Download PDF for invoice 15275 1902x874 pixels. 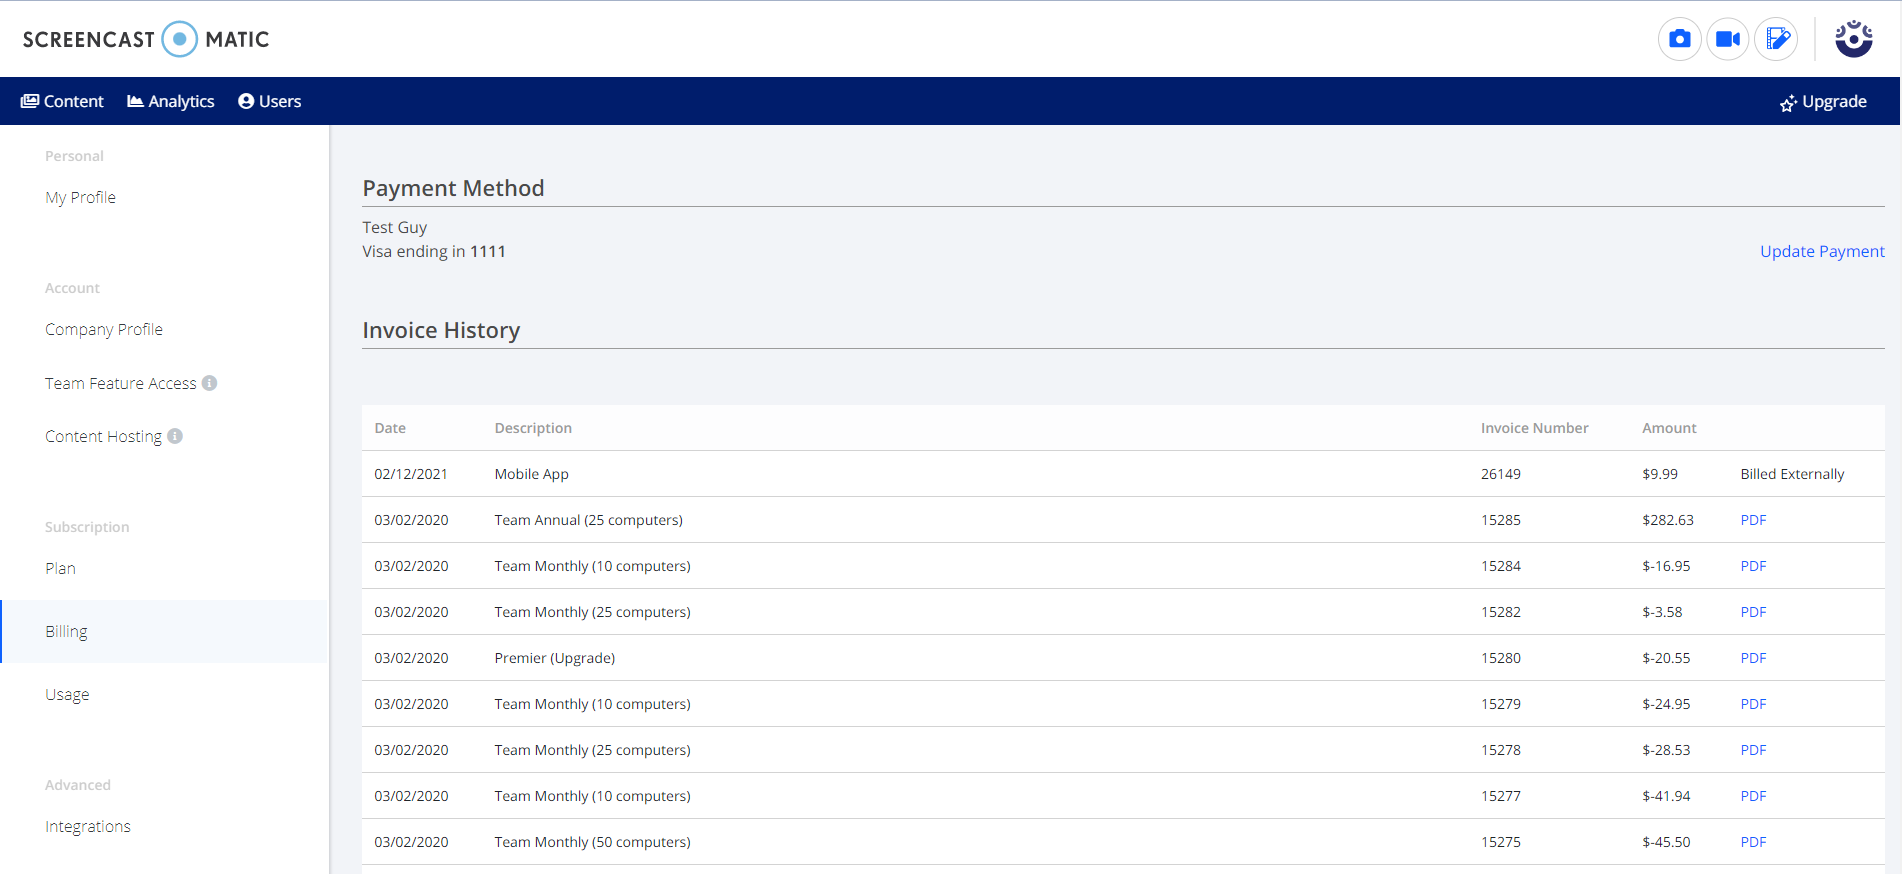tap(1753, 842)
